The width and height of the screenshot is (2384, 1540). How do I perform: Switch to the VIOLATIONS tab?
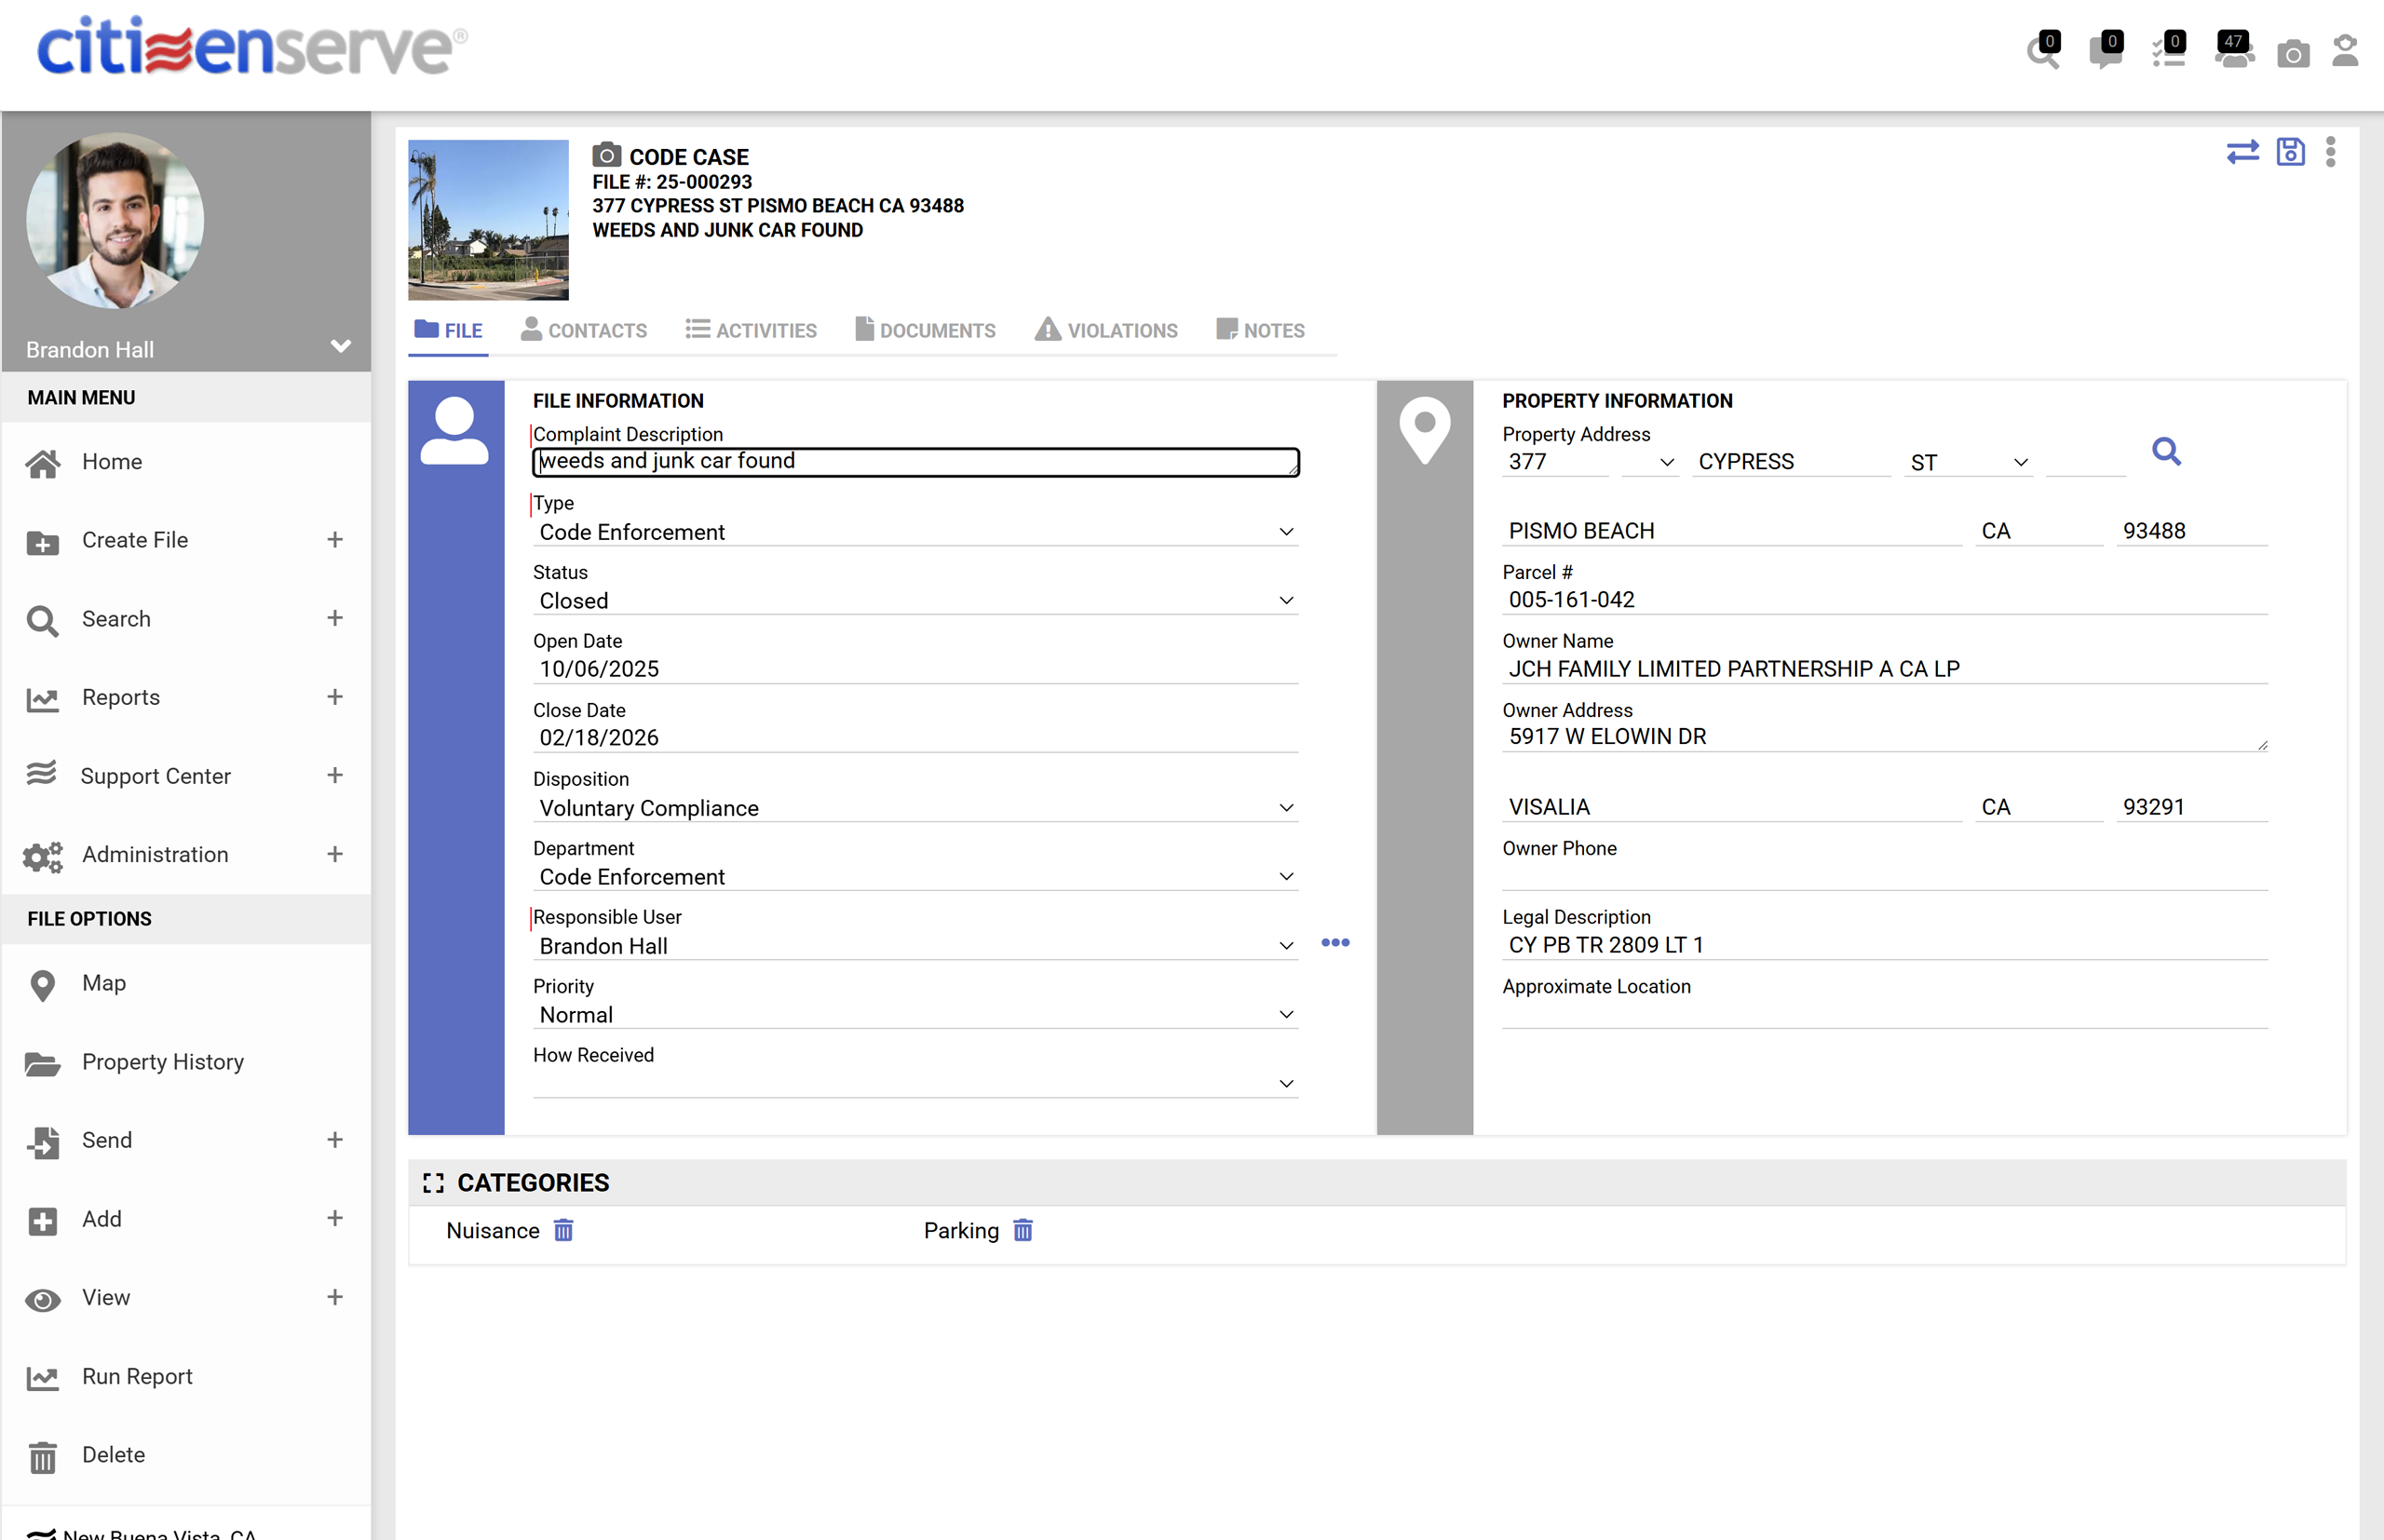(x=1106, y=330)
